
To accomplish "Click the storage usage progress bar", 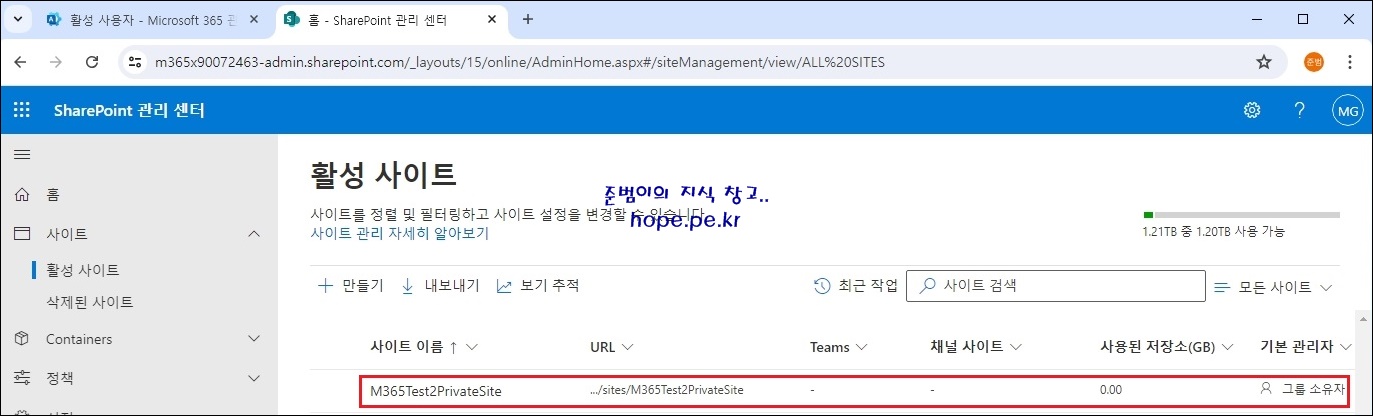I will (1241, 215).
